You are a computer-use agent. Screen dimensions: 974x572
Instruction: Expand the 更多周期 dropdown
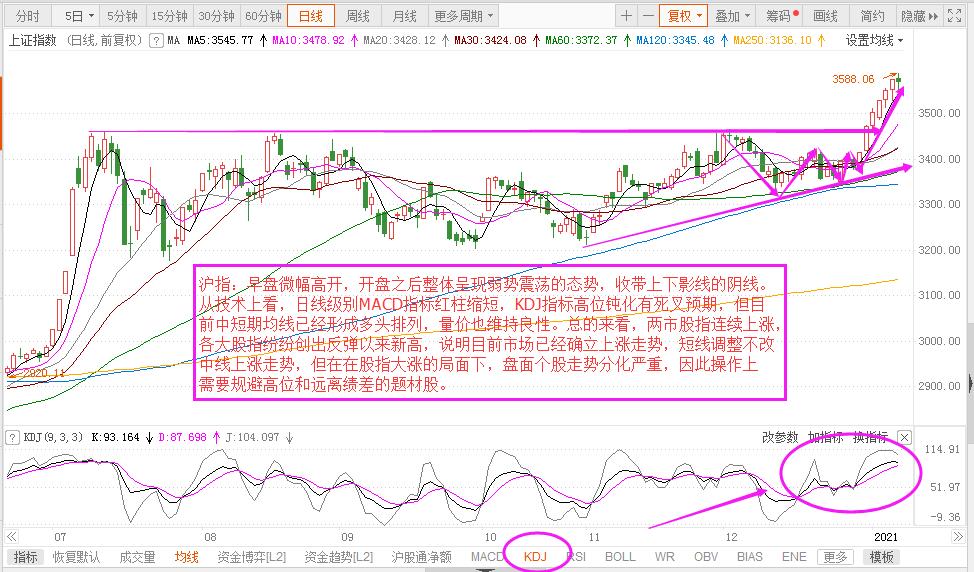point(463,16)
